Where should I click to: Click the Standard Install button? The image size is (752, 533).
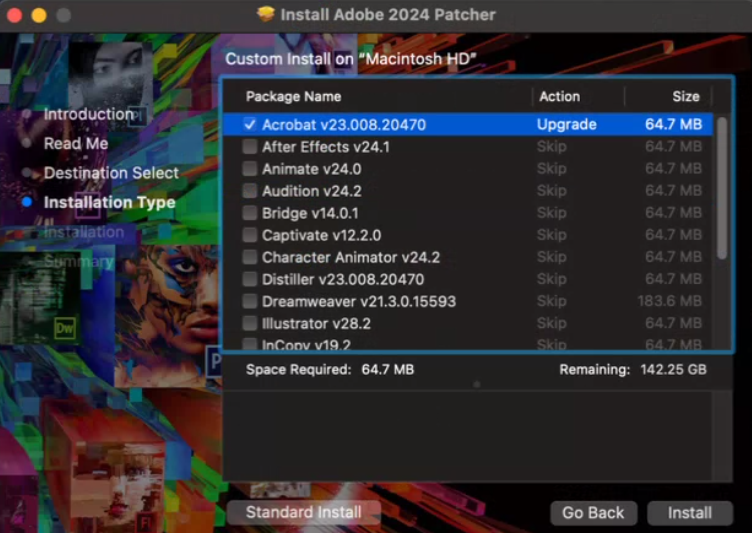[304, 512]
